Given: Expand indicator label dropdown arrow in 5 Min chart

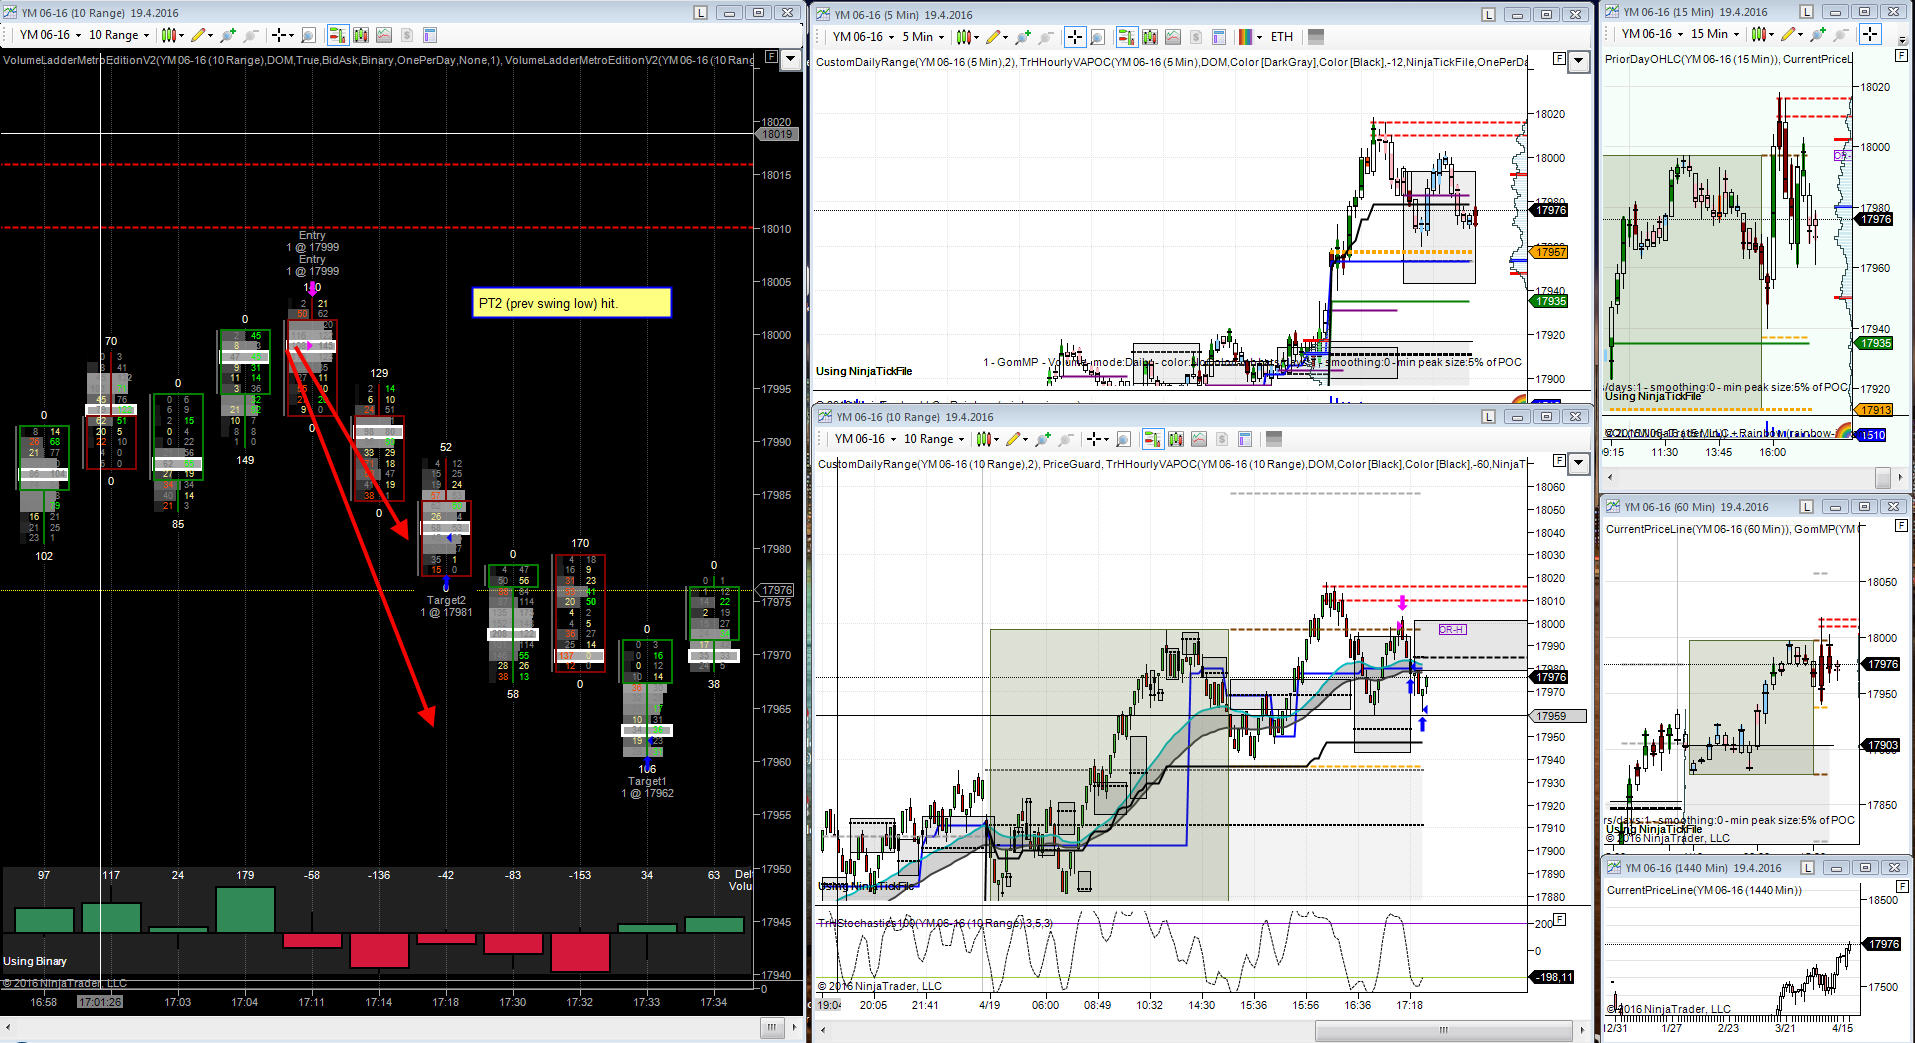Looking at the screenshot, I should [x=1579, y=61].
